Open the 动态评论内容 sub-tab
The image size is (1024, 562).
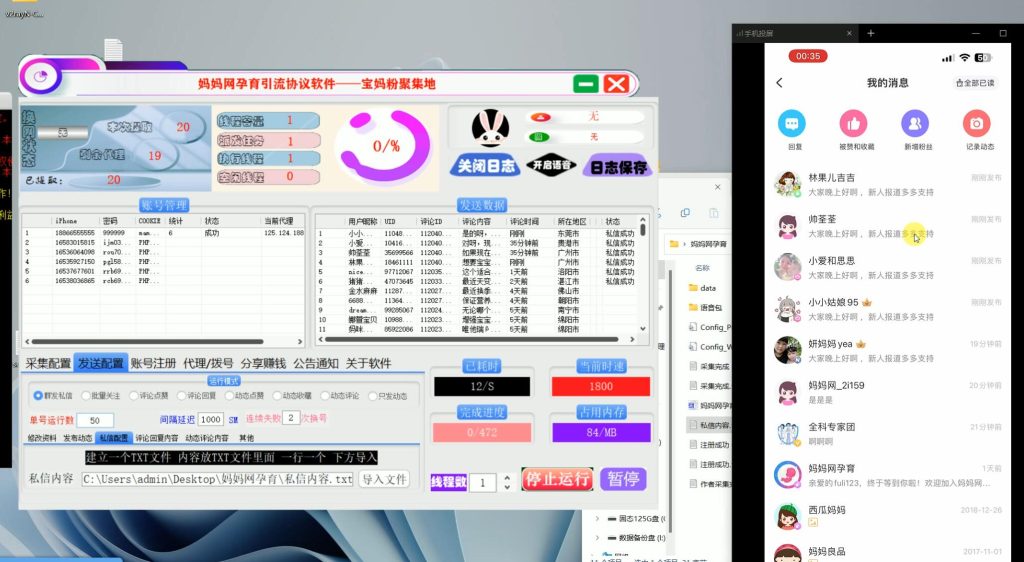tap(207, 438)
